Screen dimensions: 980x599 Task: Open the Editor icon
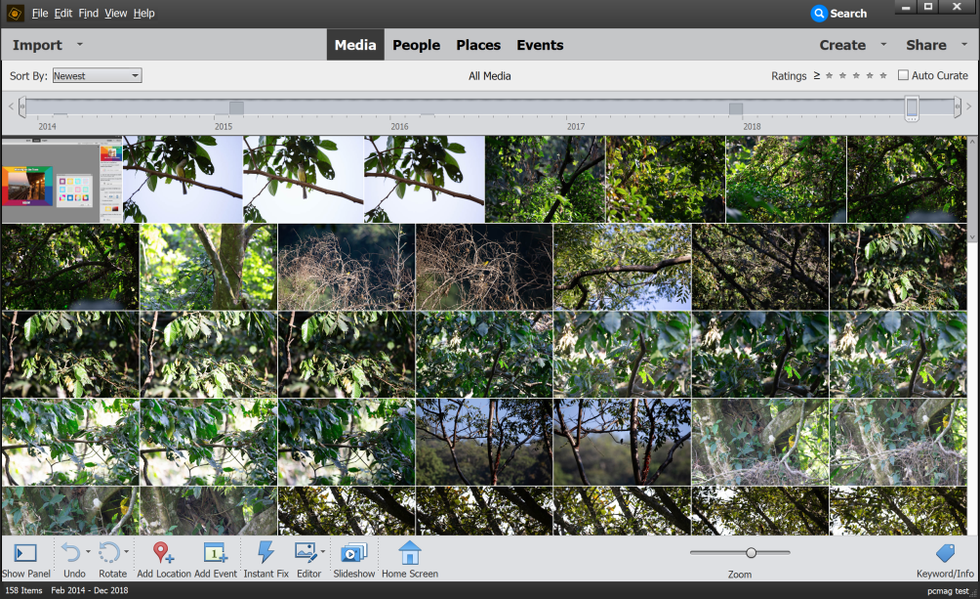click(x=306, y=552)
